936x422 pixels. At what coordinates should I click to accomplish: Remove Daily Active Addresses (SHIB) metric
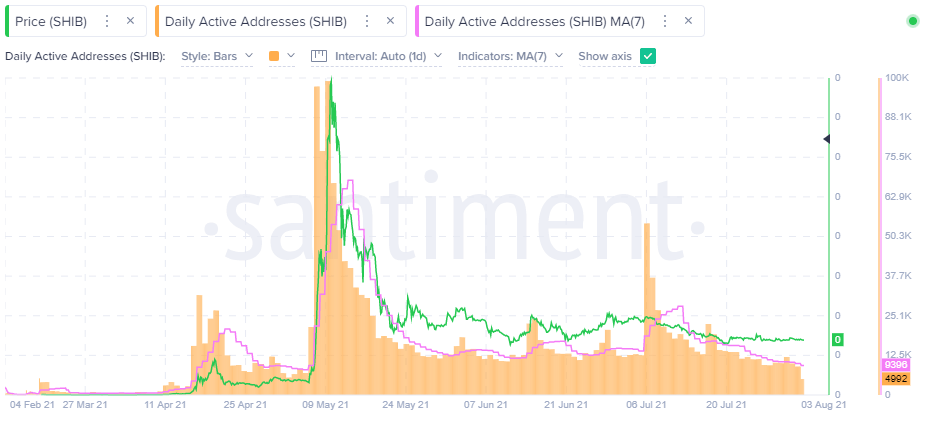[x=390, y=21]
